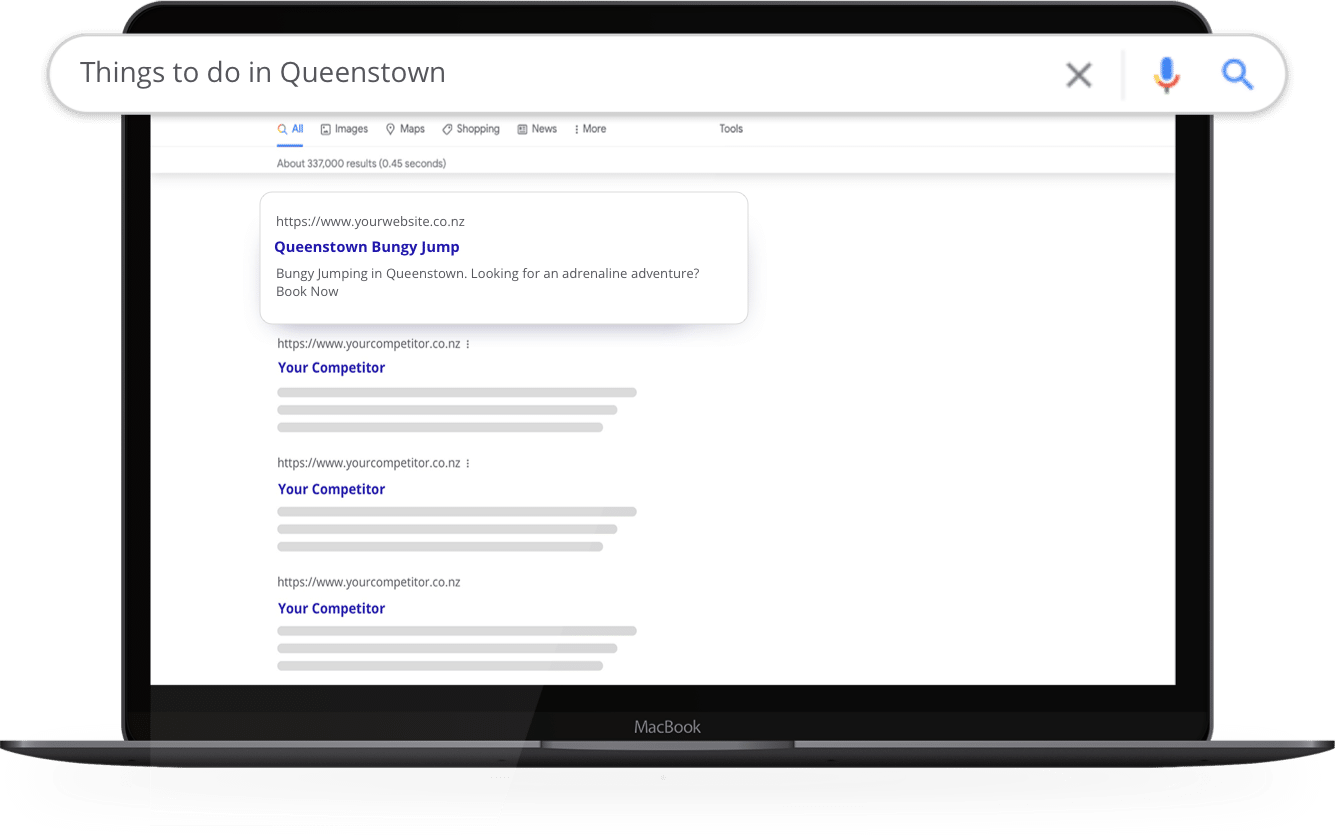
Task: Click the Bungy Jumping in Queenstown description snippet
Action: pos(487,282)
